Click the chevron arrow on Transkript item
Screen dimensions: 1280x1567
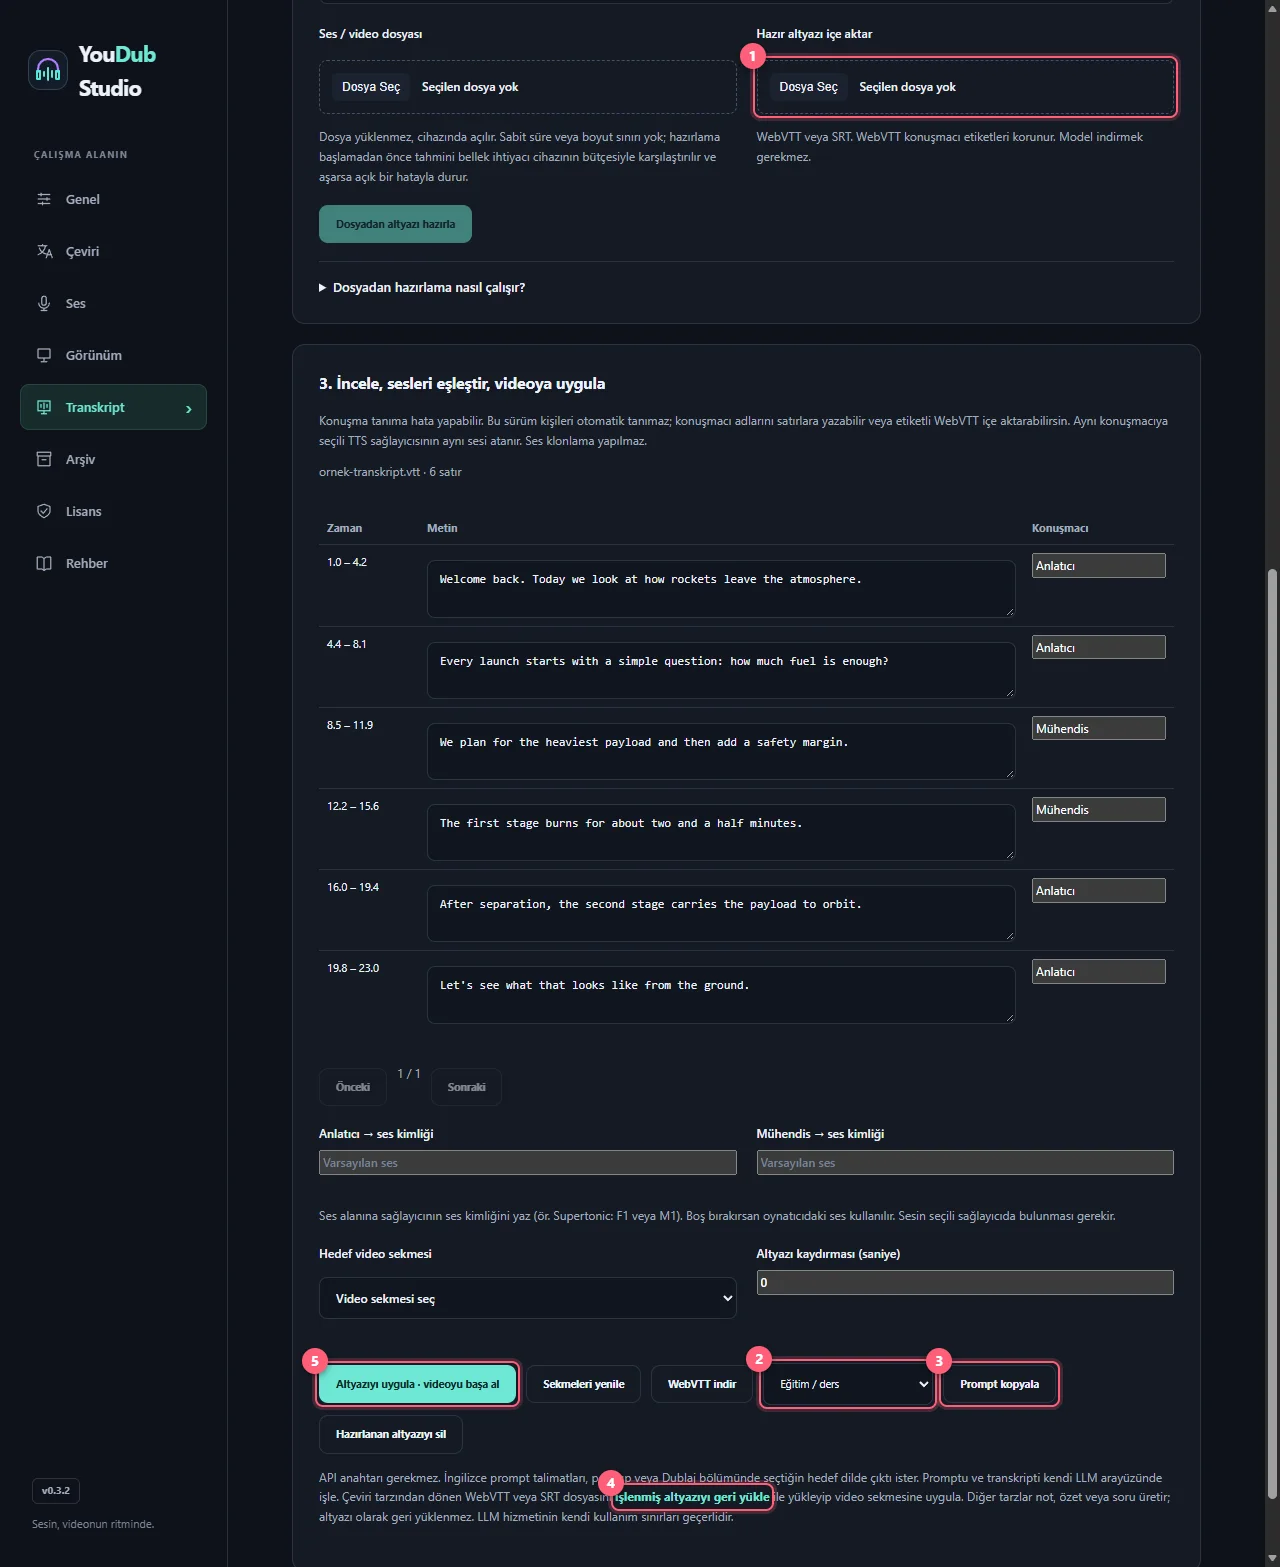pos(188,408)
